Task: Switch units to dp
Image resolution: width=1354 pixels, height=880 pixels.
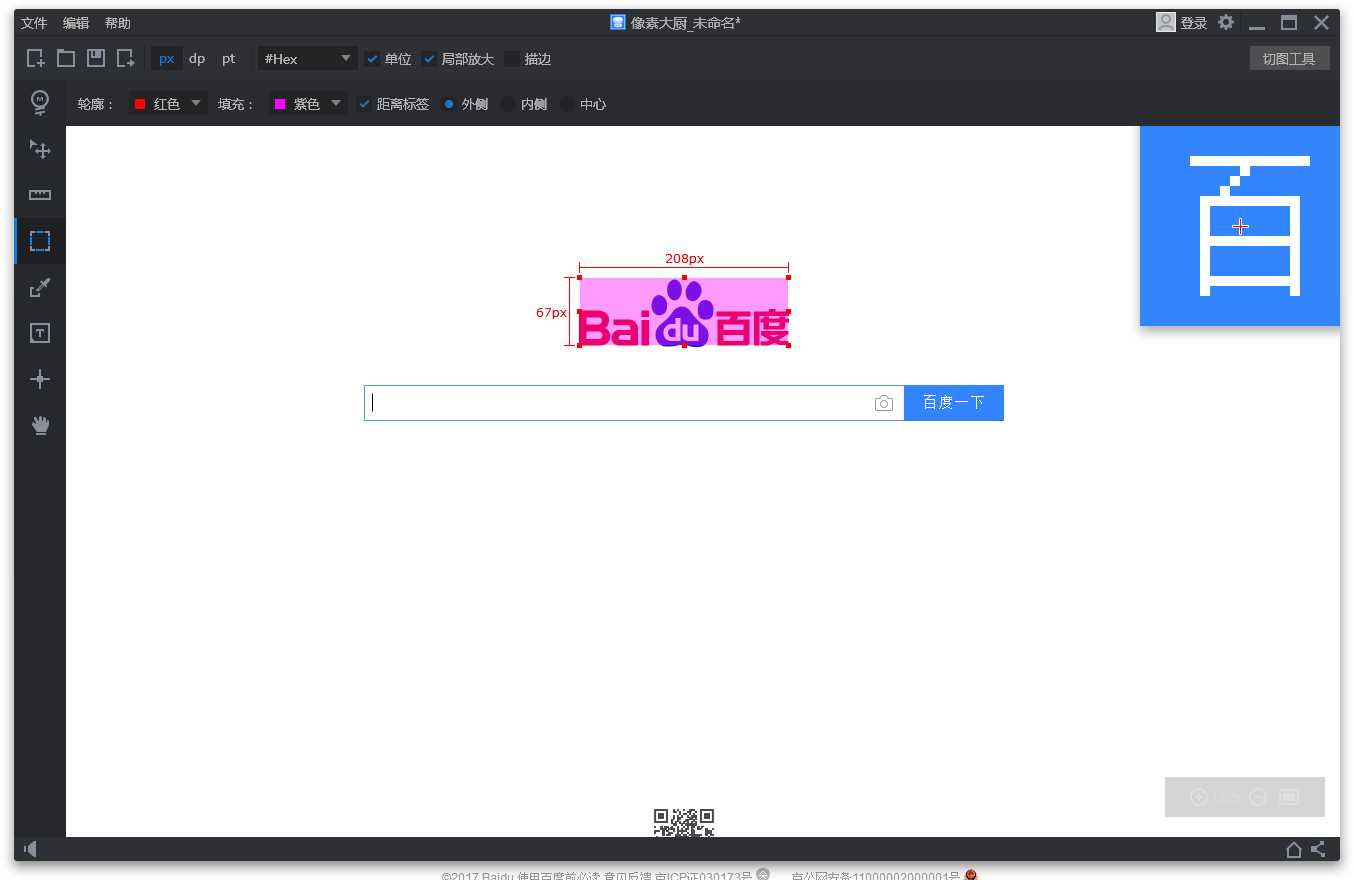Action: point(197,59)
